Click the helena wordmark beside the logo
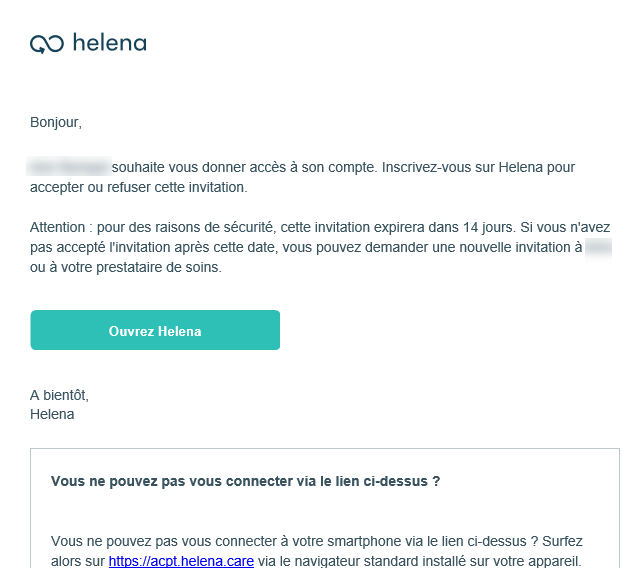Screen dimensions: 622x573 (110, 42)
